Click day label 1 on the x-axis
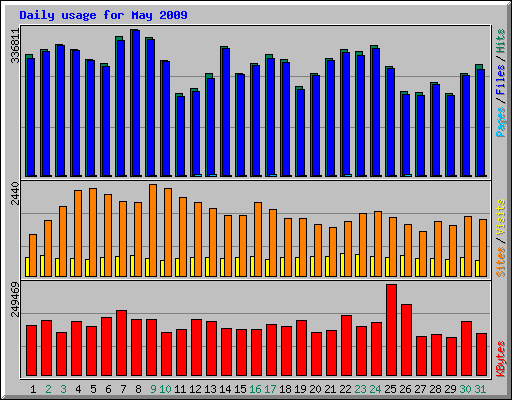Viewport: 512px width, 400px height. 33,389
